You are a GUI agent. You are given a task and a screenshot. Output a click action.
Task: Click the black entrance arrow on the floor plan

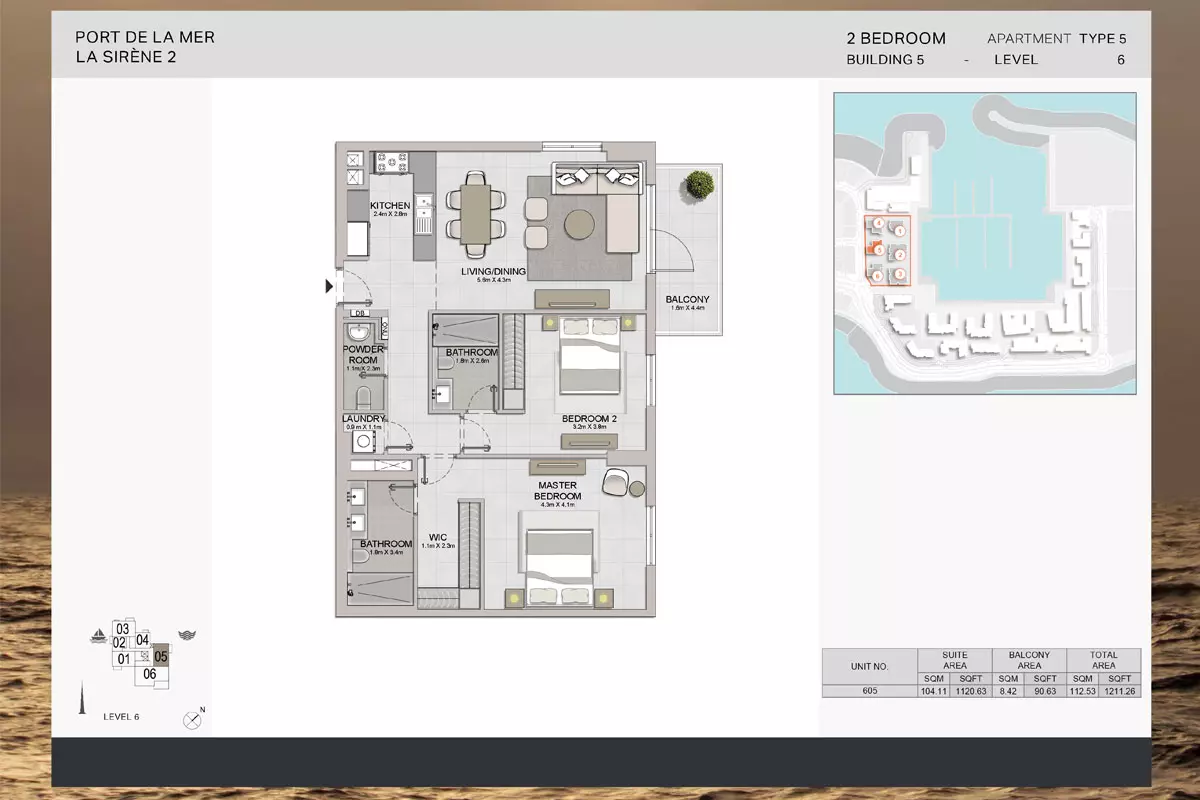[x=329, y=287]
